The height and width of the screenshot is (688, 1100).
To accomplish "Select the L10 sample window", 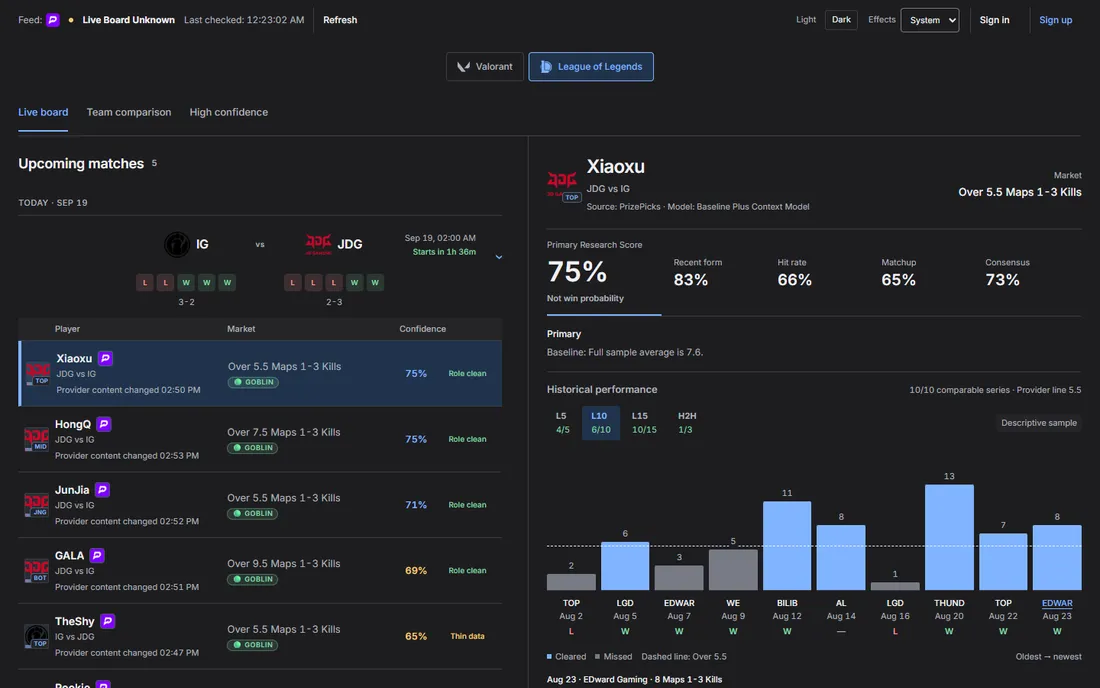I will coord(601,422).
